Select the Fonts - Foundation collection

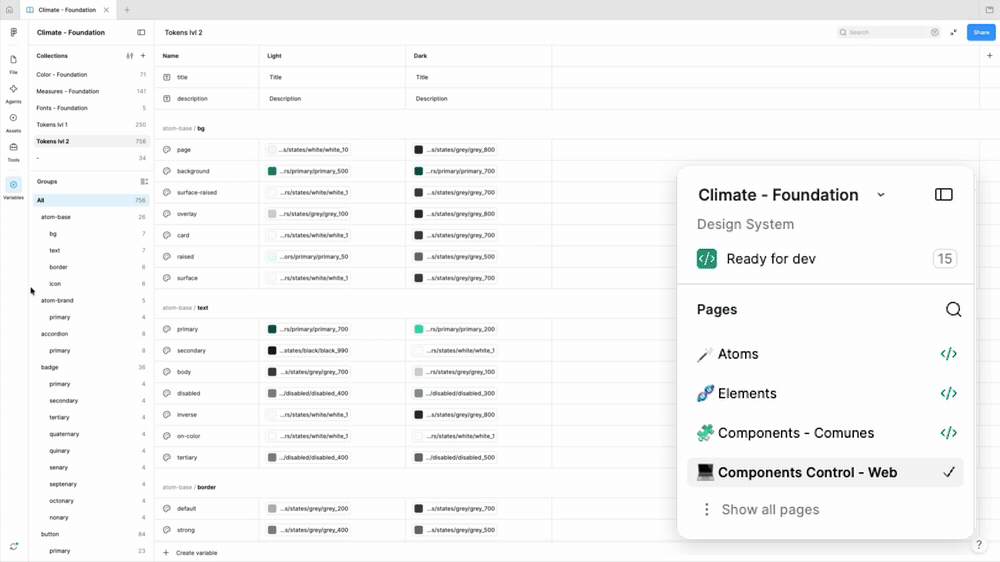coord(91,108)
